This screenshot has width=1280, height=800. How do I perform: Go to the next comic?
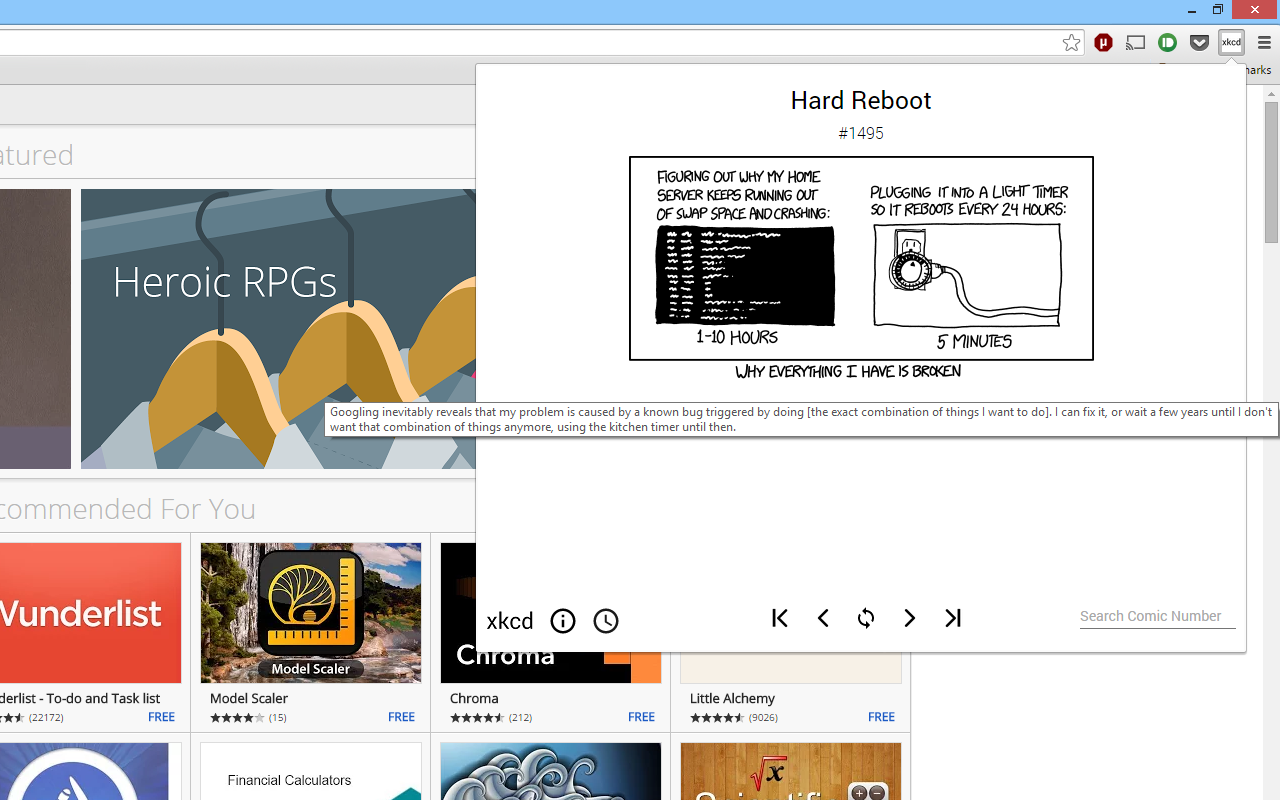tap(909, 619)
